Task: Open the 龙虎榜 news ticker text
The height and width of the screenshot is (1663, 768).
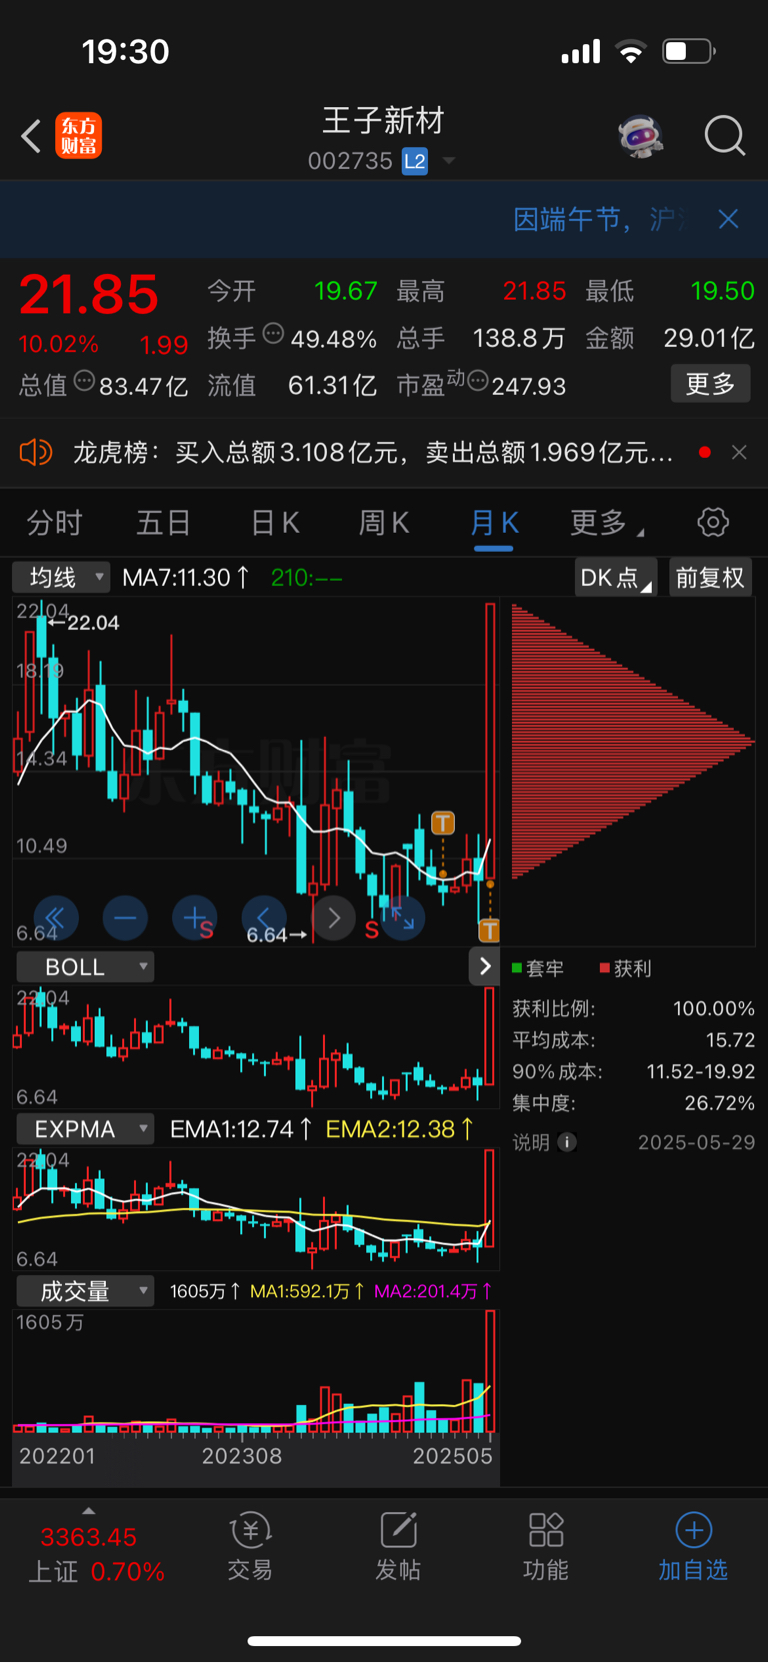Action: pyautogui.click(x=373, y=453)
